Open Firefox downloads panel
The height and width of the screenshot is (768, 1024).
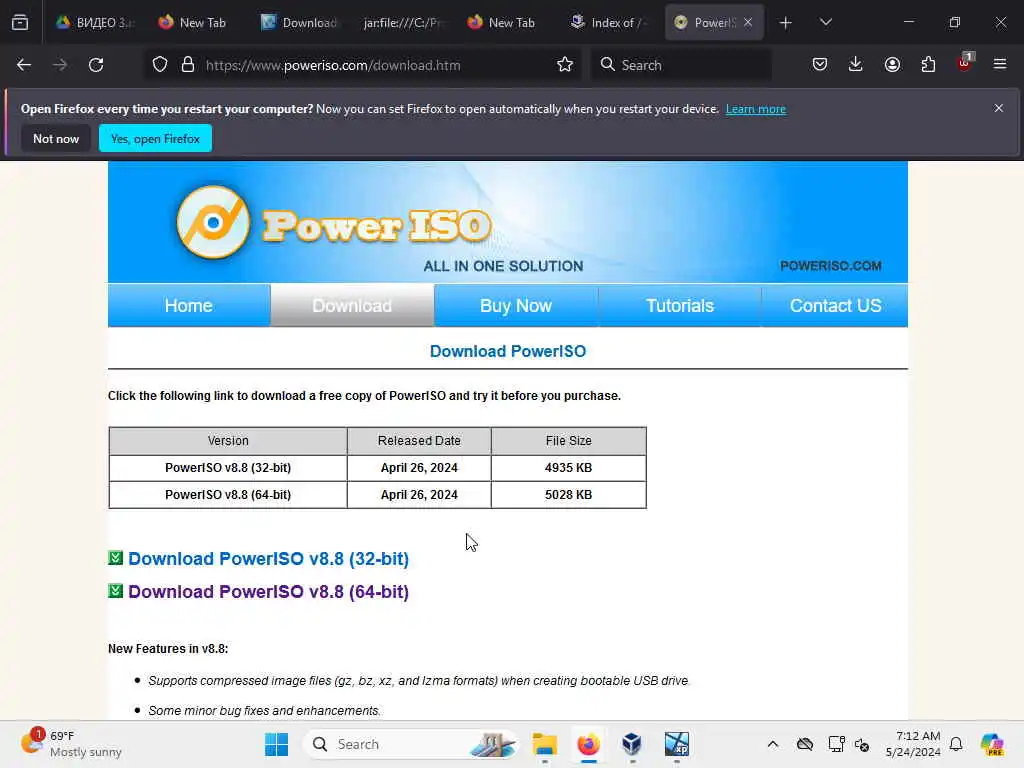[856, 65]
